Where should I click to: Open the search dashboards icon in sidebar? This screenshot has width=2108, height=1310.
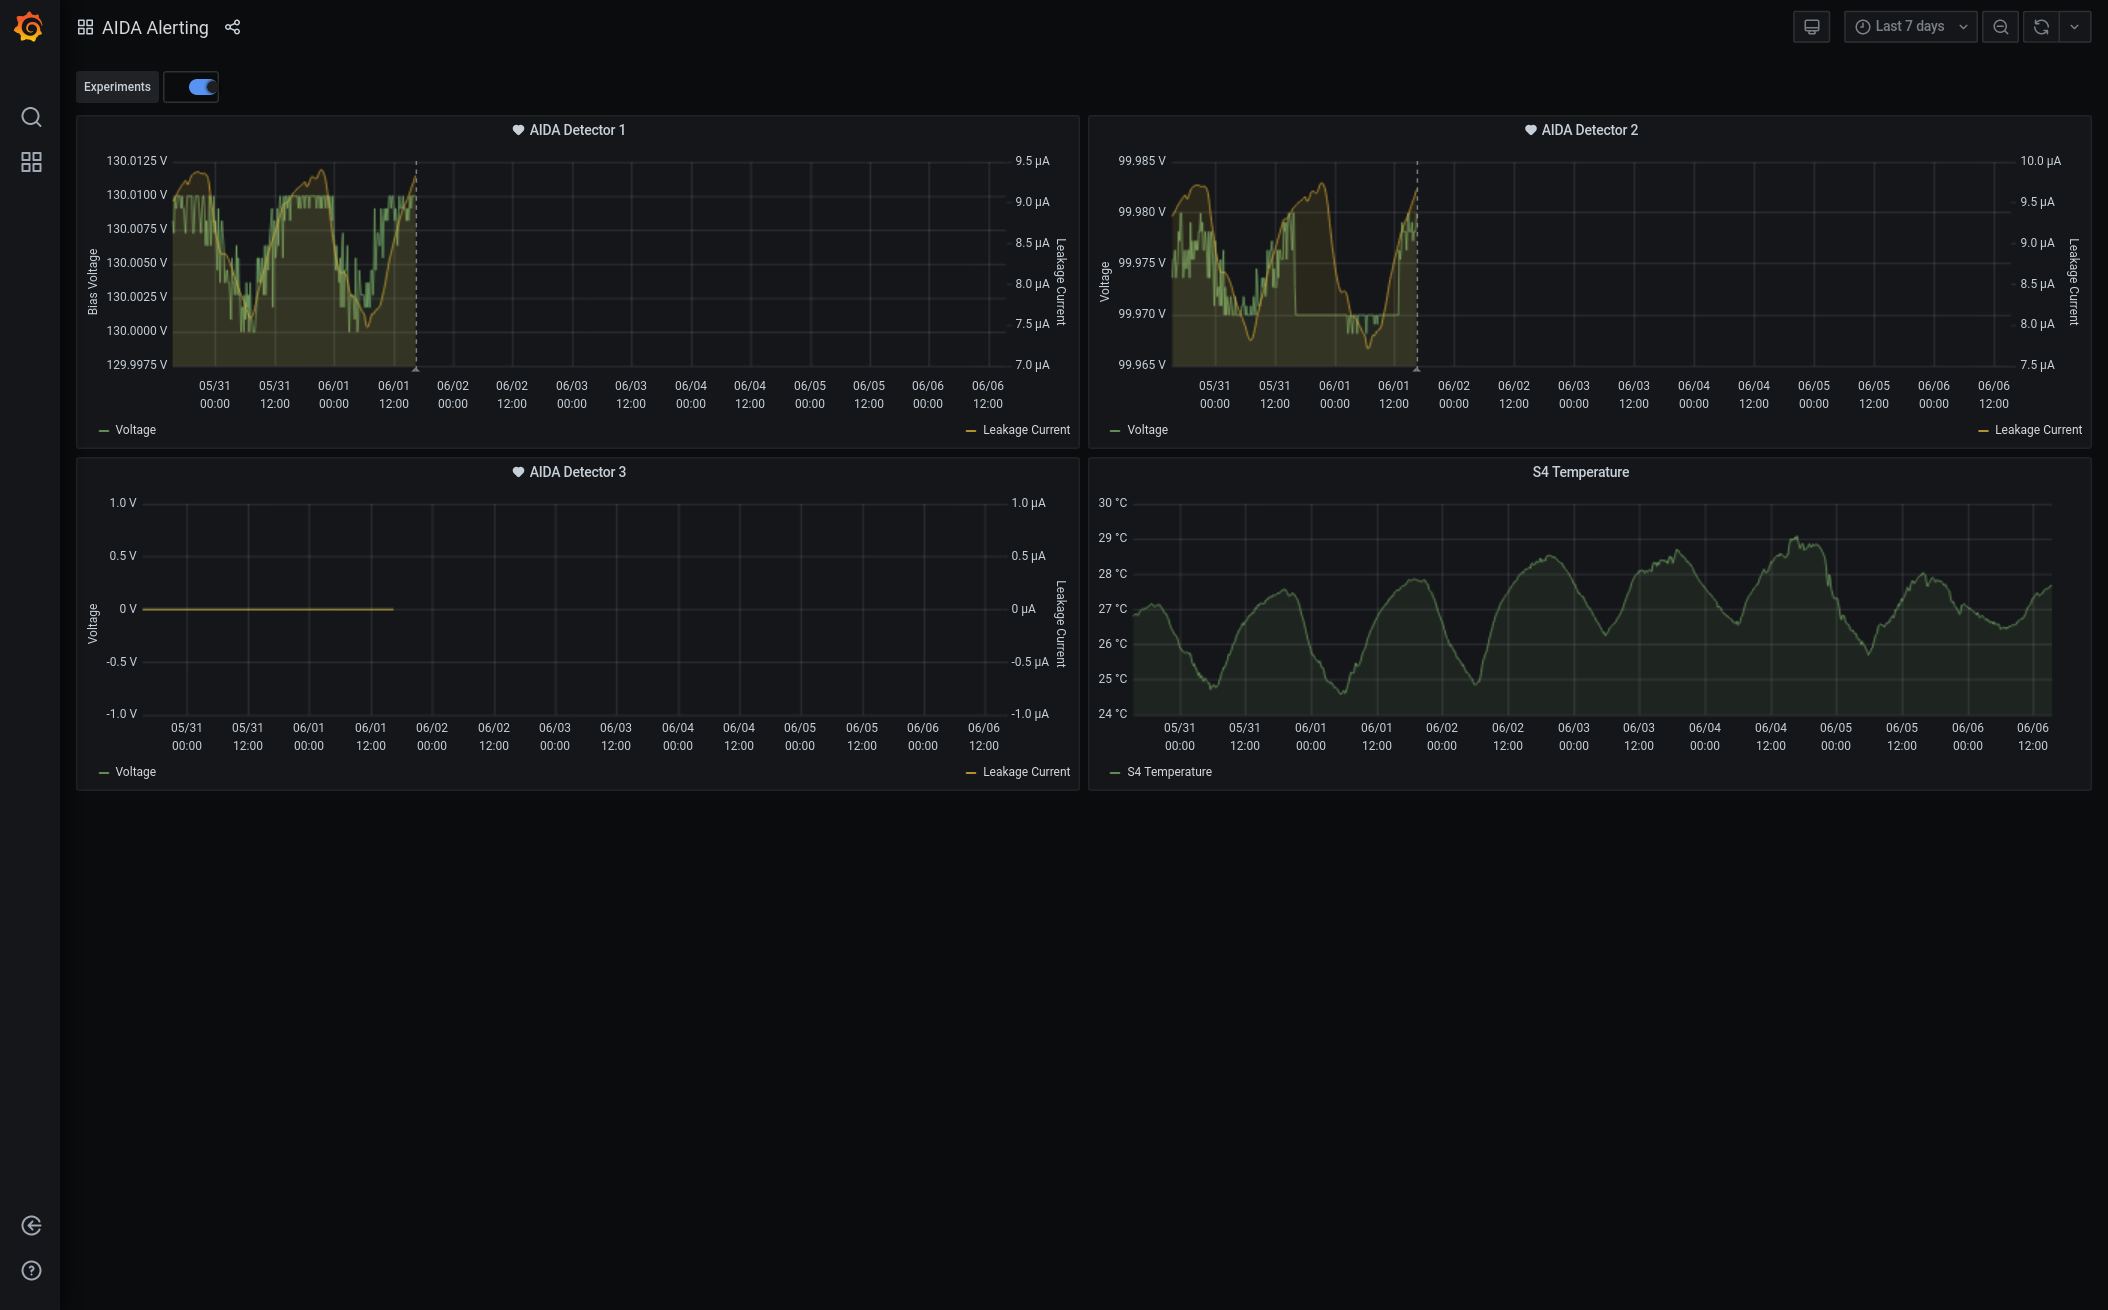pos(31,117)
